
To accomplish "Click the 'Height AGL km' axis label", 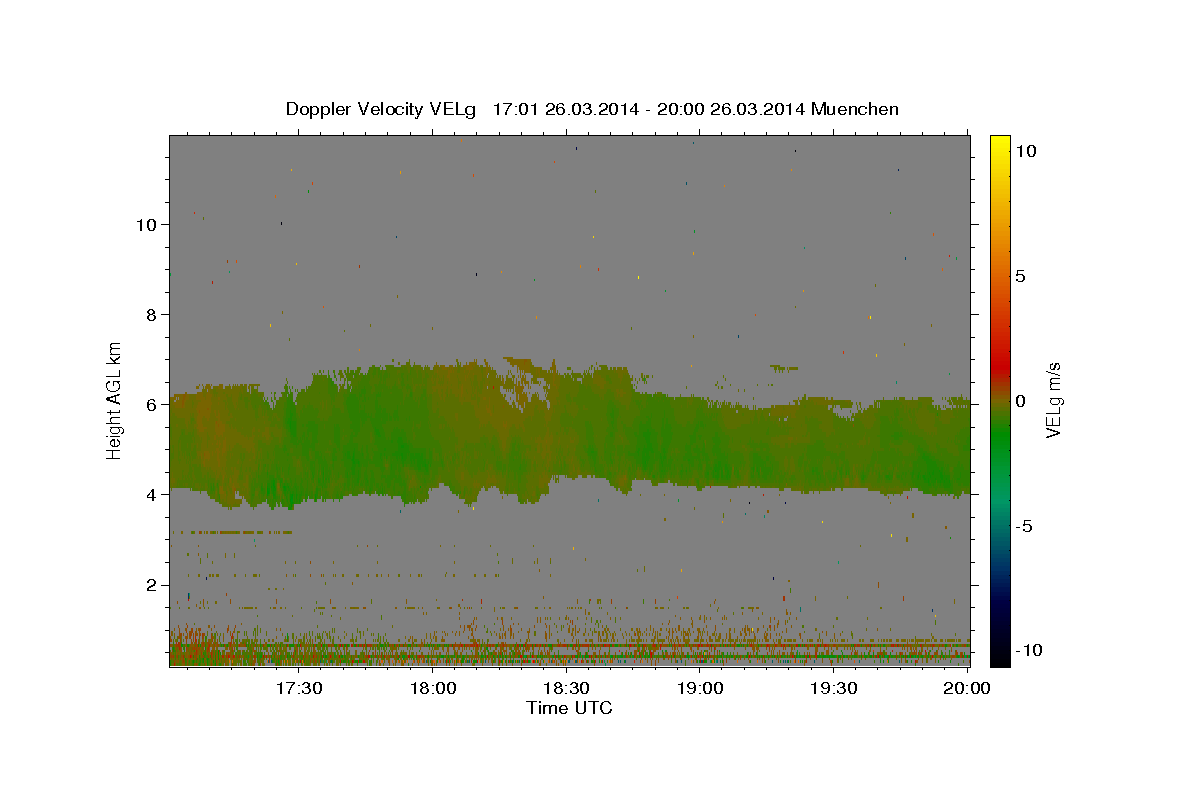I will click(115, 400).
